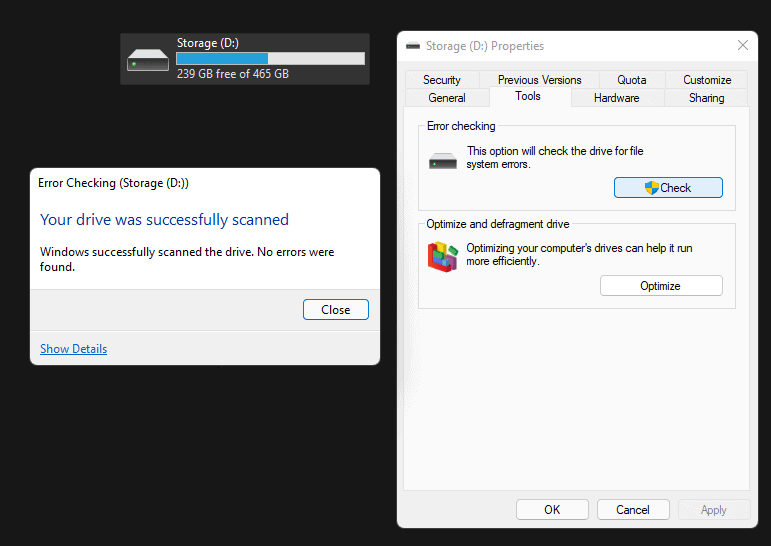Screen dimensions: 771x546
Task: Click 'No errors were found' message text
Action: pos(187,259)
